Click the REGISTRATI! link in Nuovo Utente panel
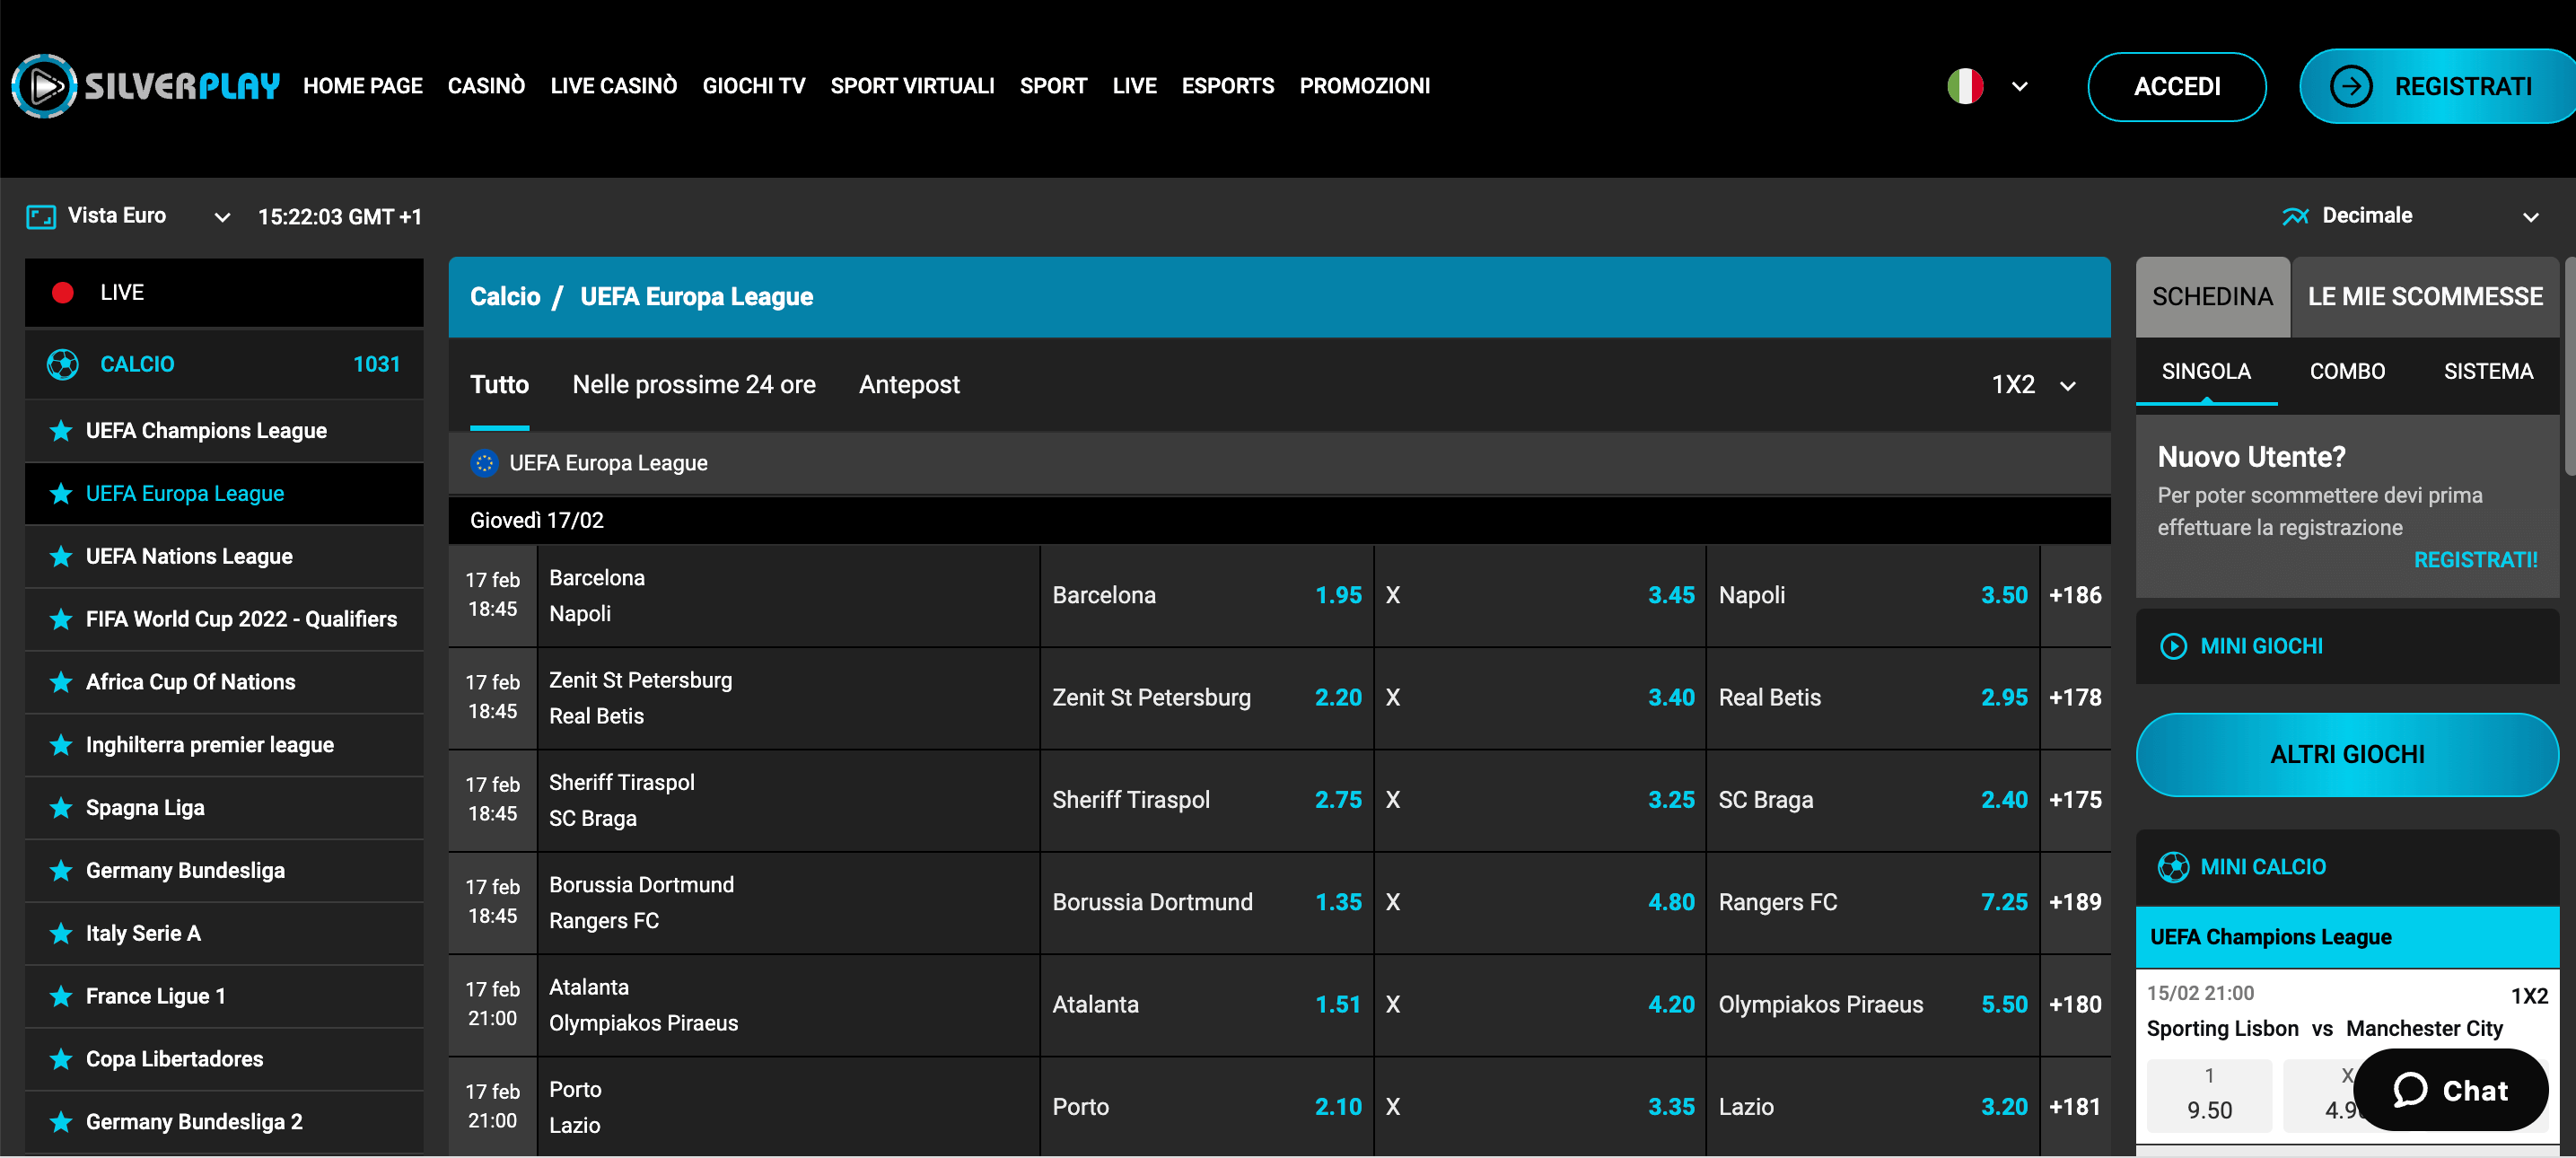2576x1158 pixels. click(x=2475, y=560)
